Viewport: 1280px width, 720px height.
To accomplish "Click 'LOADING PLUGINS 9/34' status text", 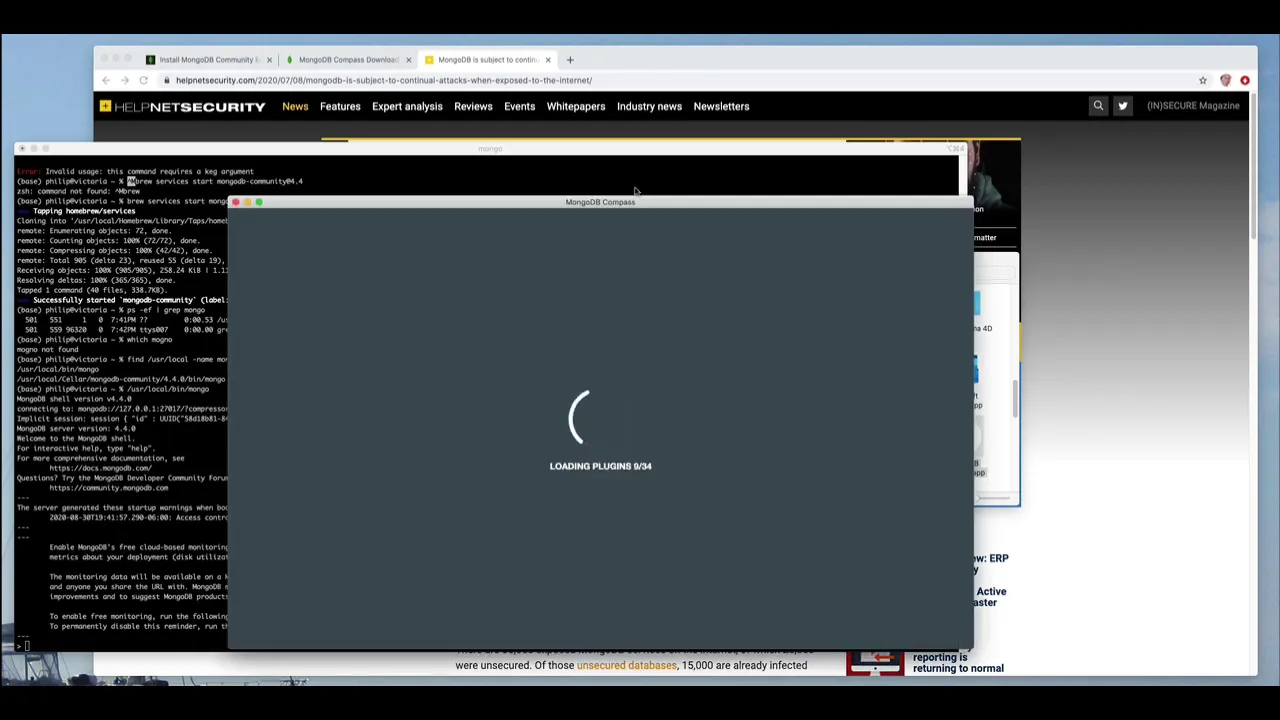I will pyautogui.click(x=600, y=466).
